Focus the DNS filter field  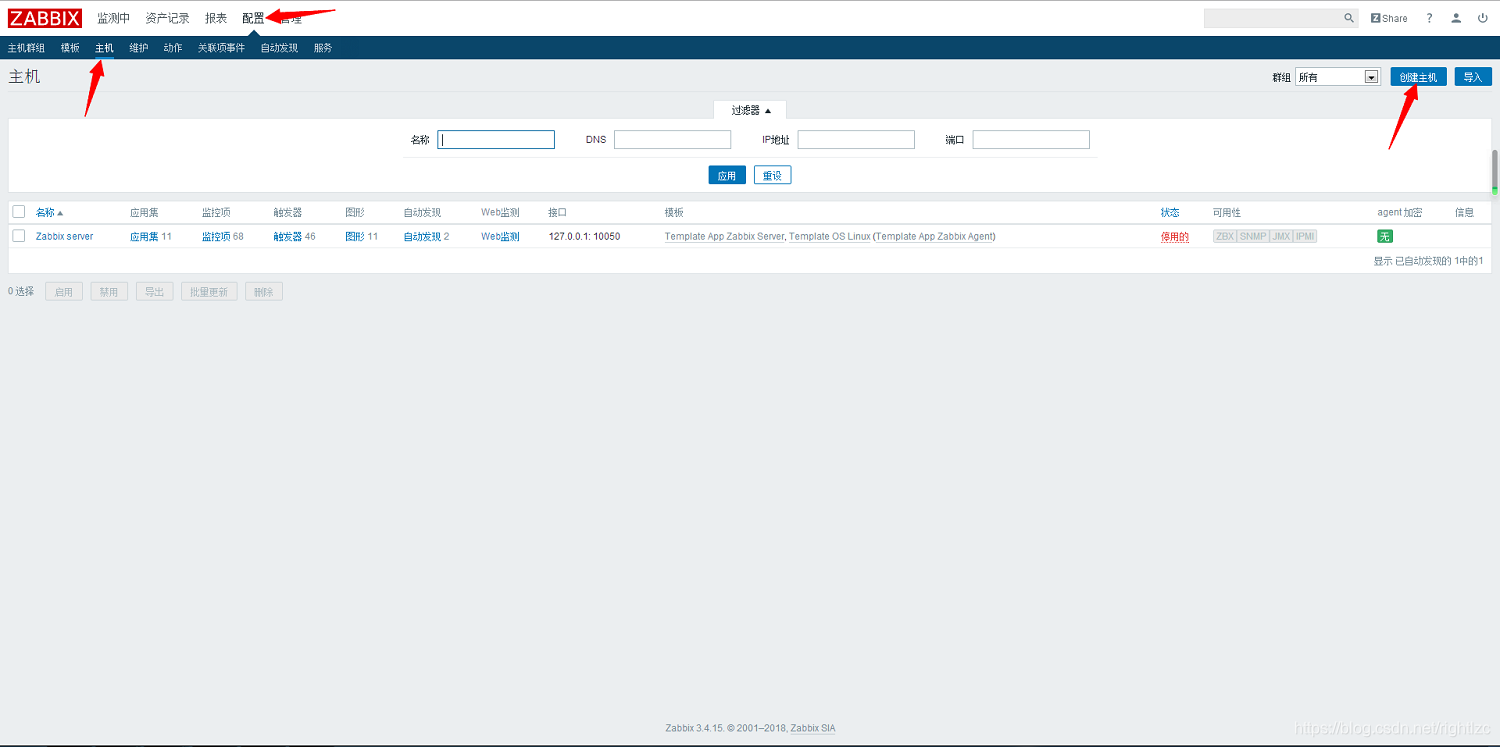pyautogui.click(x=673, y=140)
